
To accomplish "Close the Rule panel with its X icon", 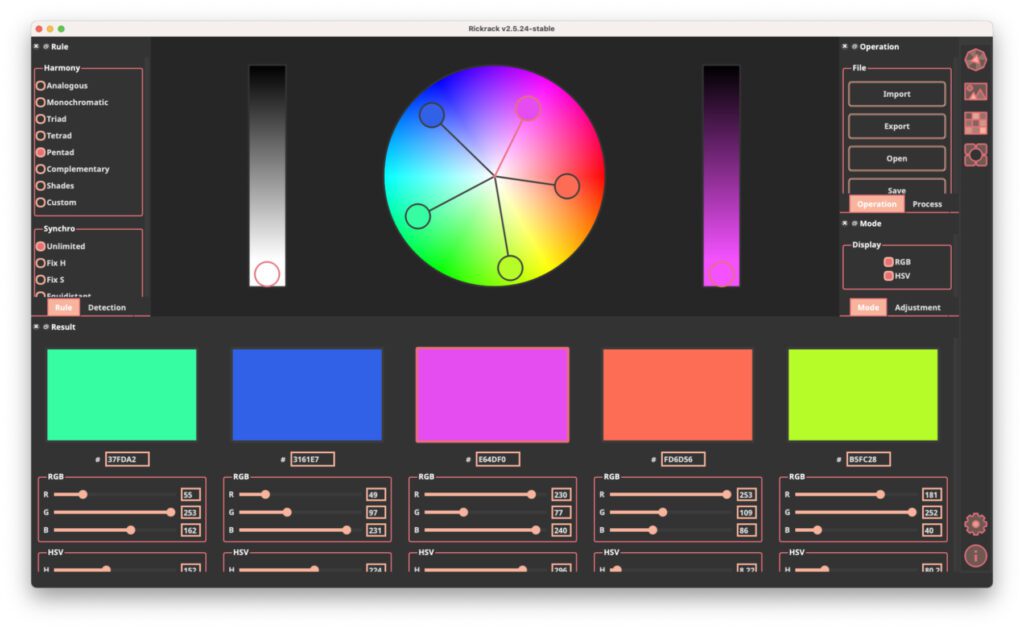I will 36,47.
